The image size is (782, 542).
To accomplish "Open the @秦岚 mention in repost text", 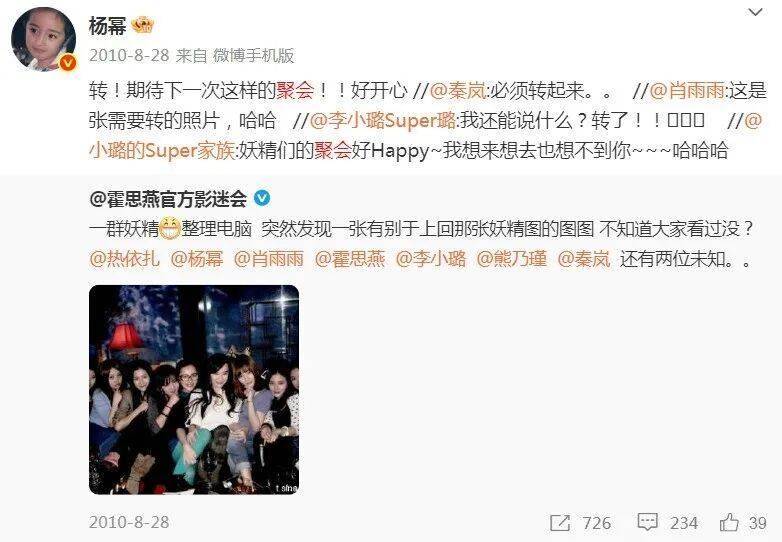I will click(457, 90).
